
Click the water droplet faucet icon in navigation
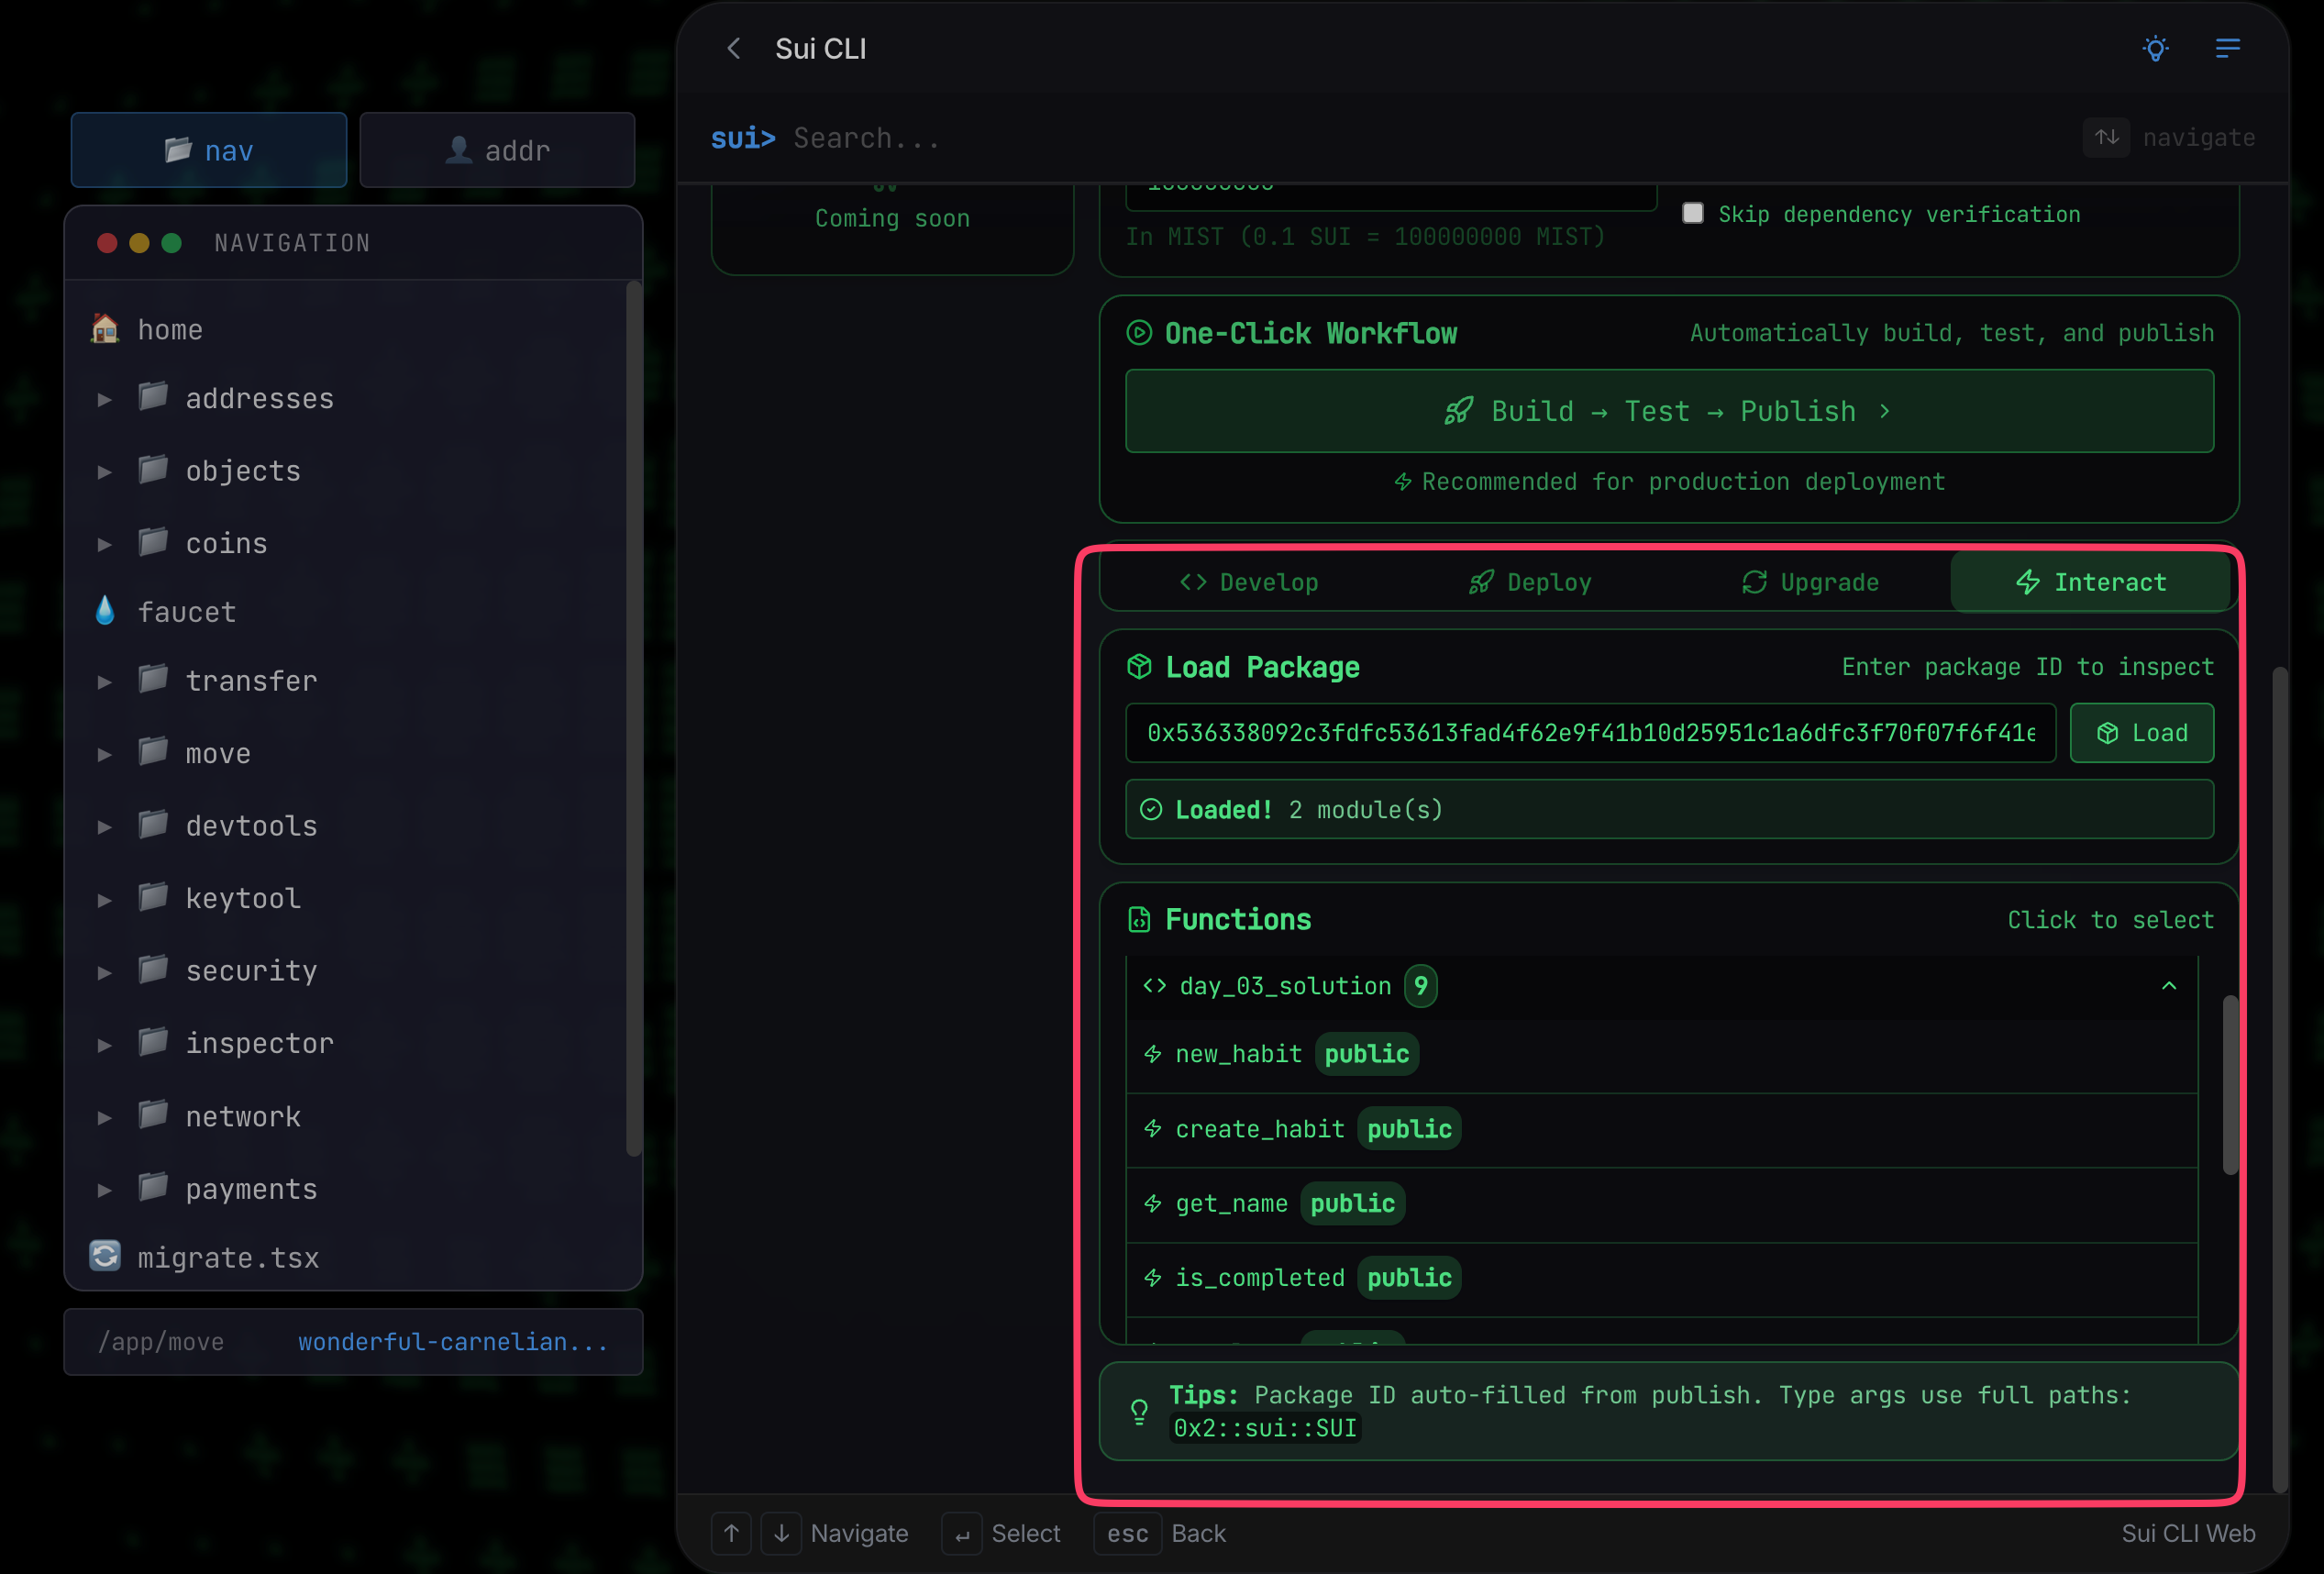coord(105,611)
